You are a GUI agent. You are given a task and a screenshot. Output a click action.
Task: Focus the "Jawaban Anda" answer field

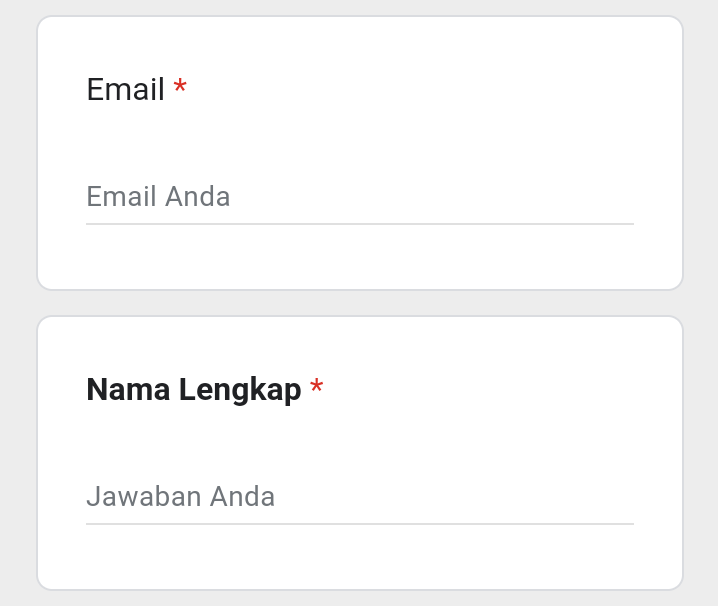tap(359, 496)
